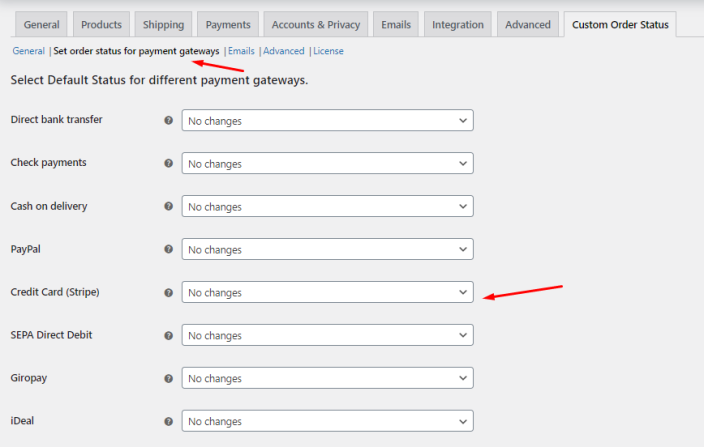This screenshot has width=704, height=447.
Task: Click SEPA Direct Debit help icon
Action: point(168,336)
